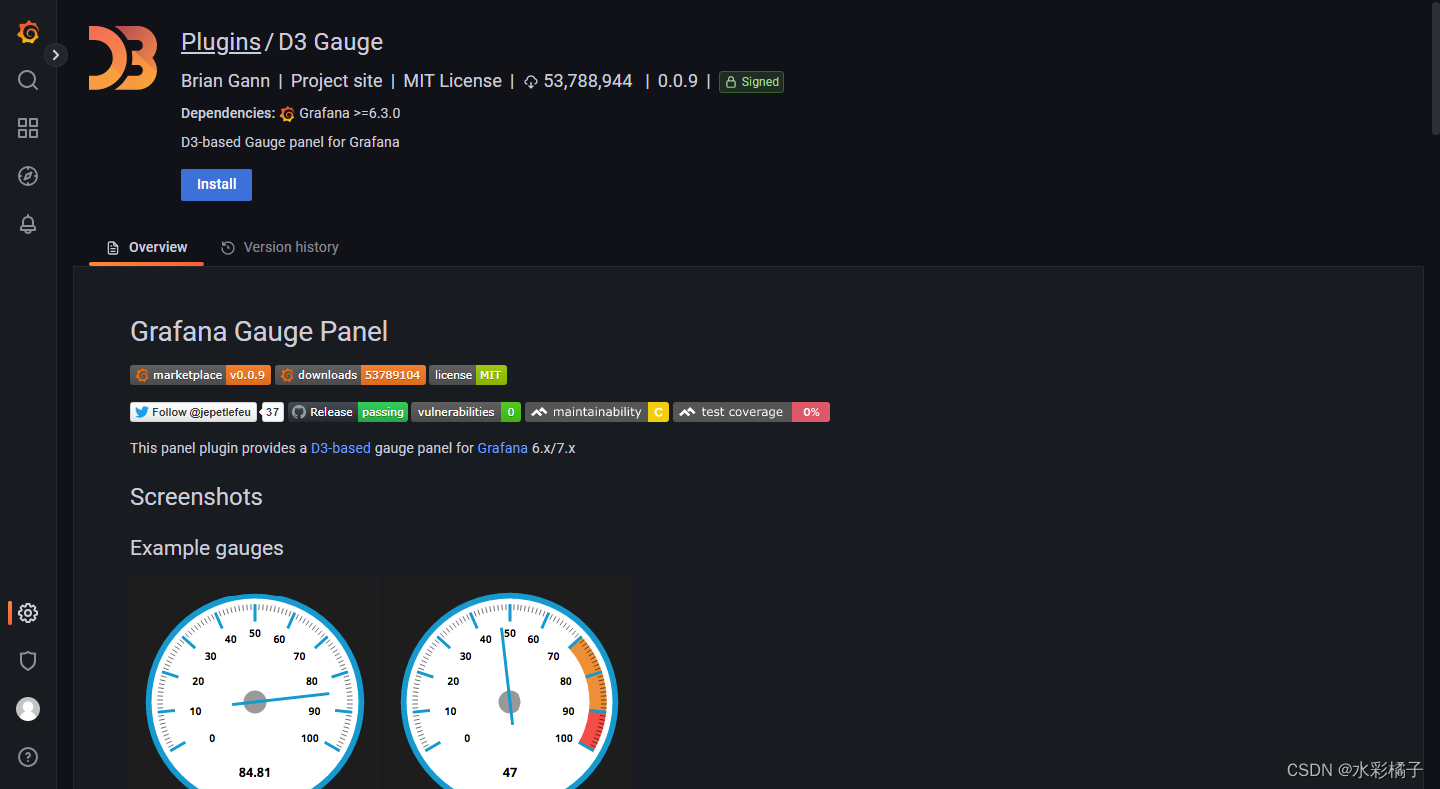Click Follow @jepetlefeu Twitter badge
The height and width of the screenshot is (789, 1440).
193,412
